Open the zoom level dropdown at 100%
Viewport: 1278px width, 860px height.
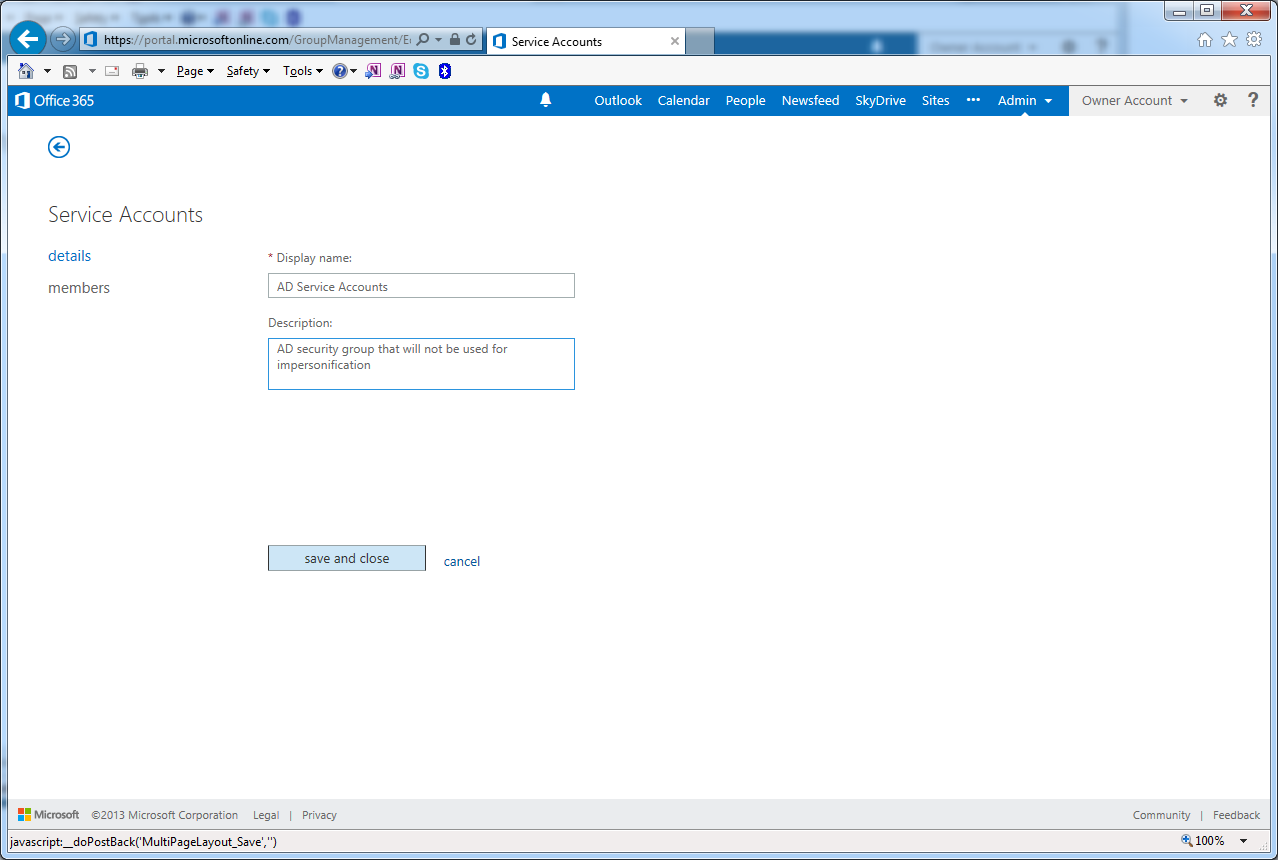pos(1244,841)
